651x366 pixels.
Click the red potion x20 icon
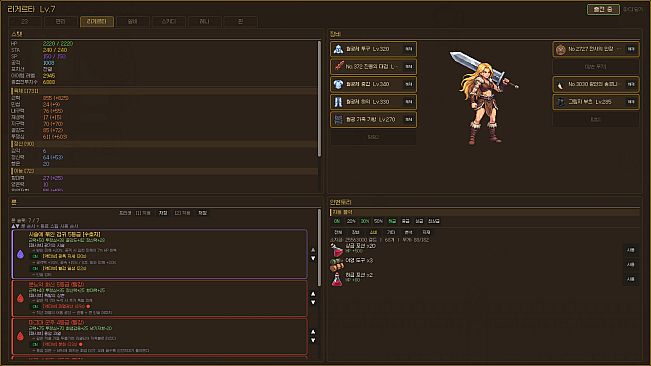(337, 249)
